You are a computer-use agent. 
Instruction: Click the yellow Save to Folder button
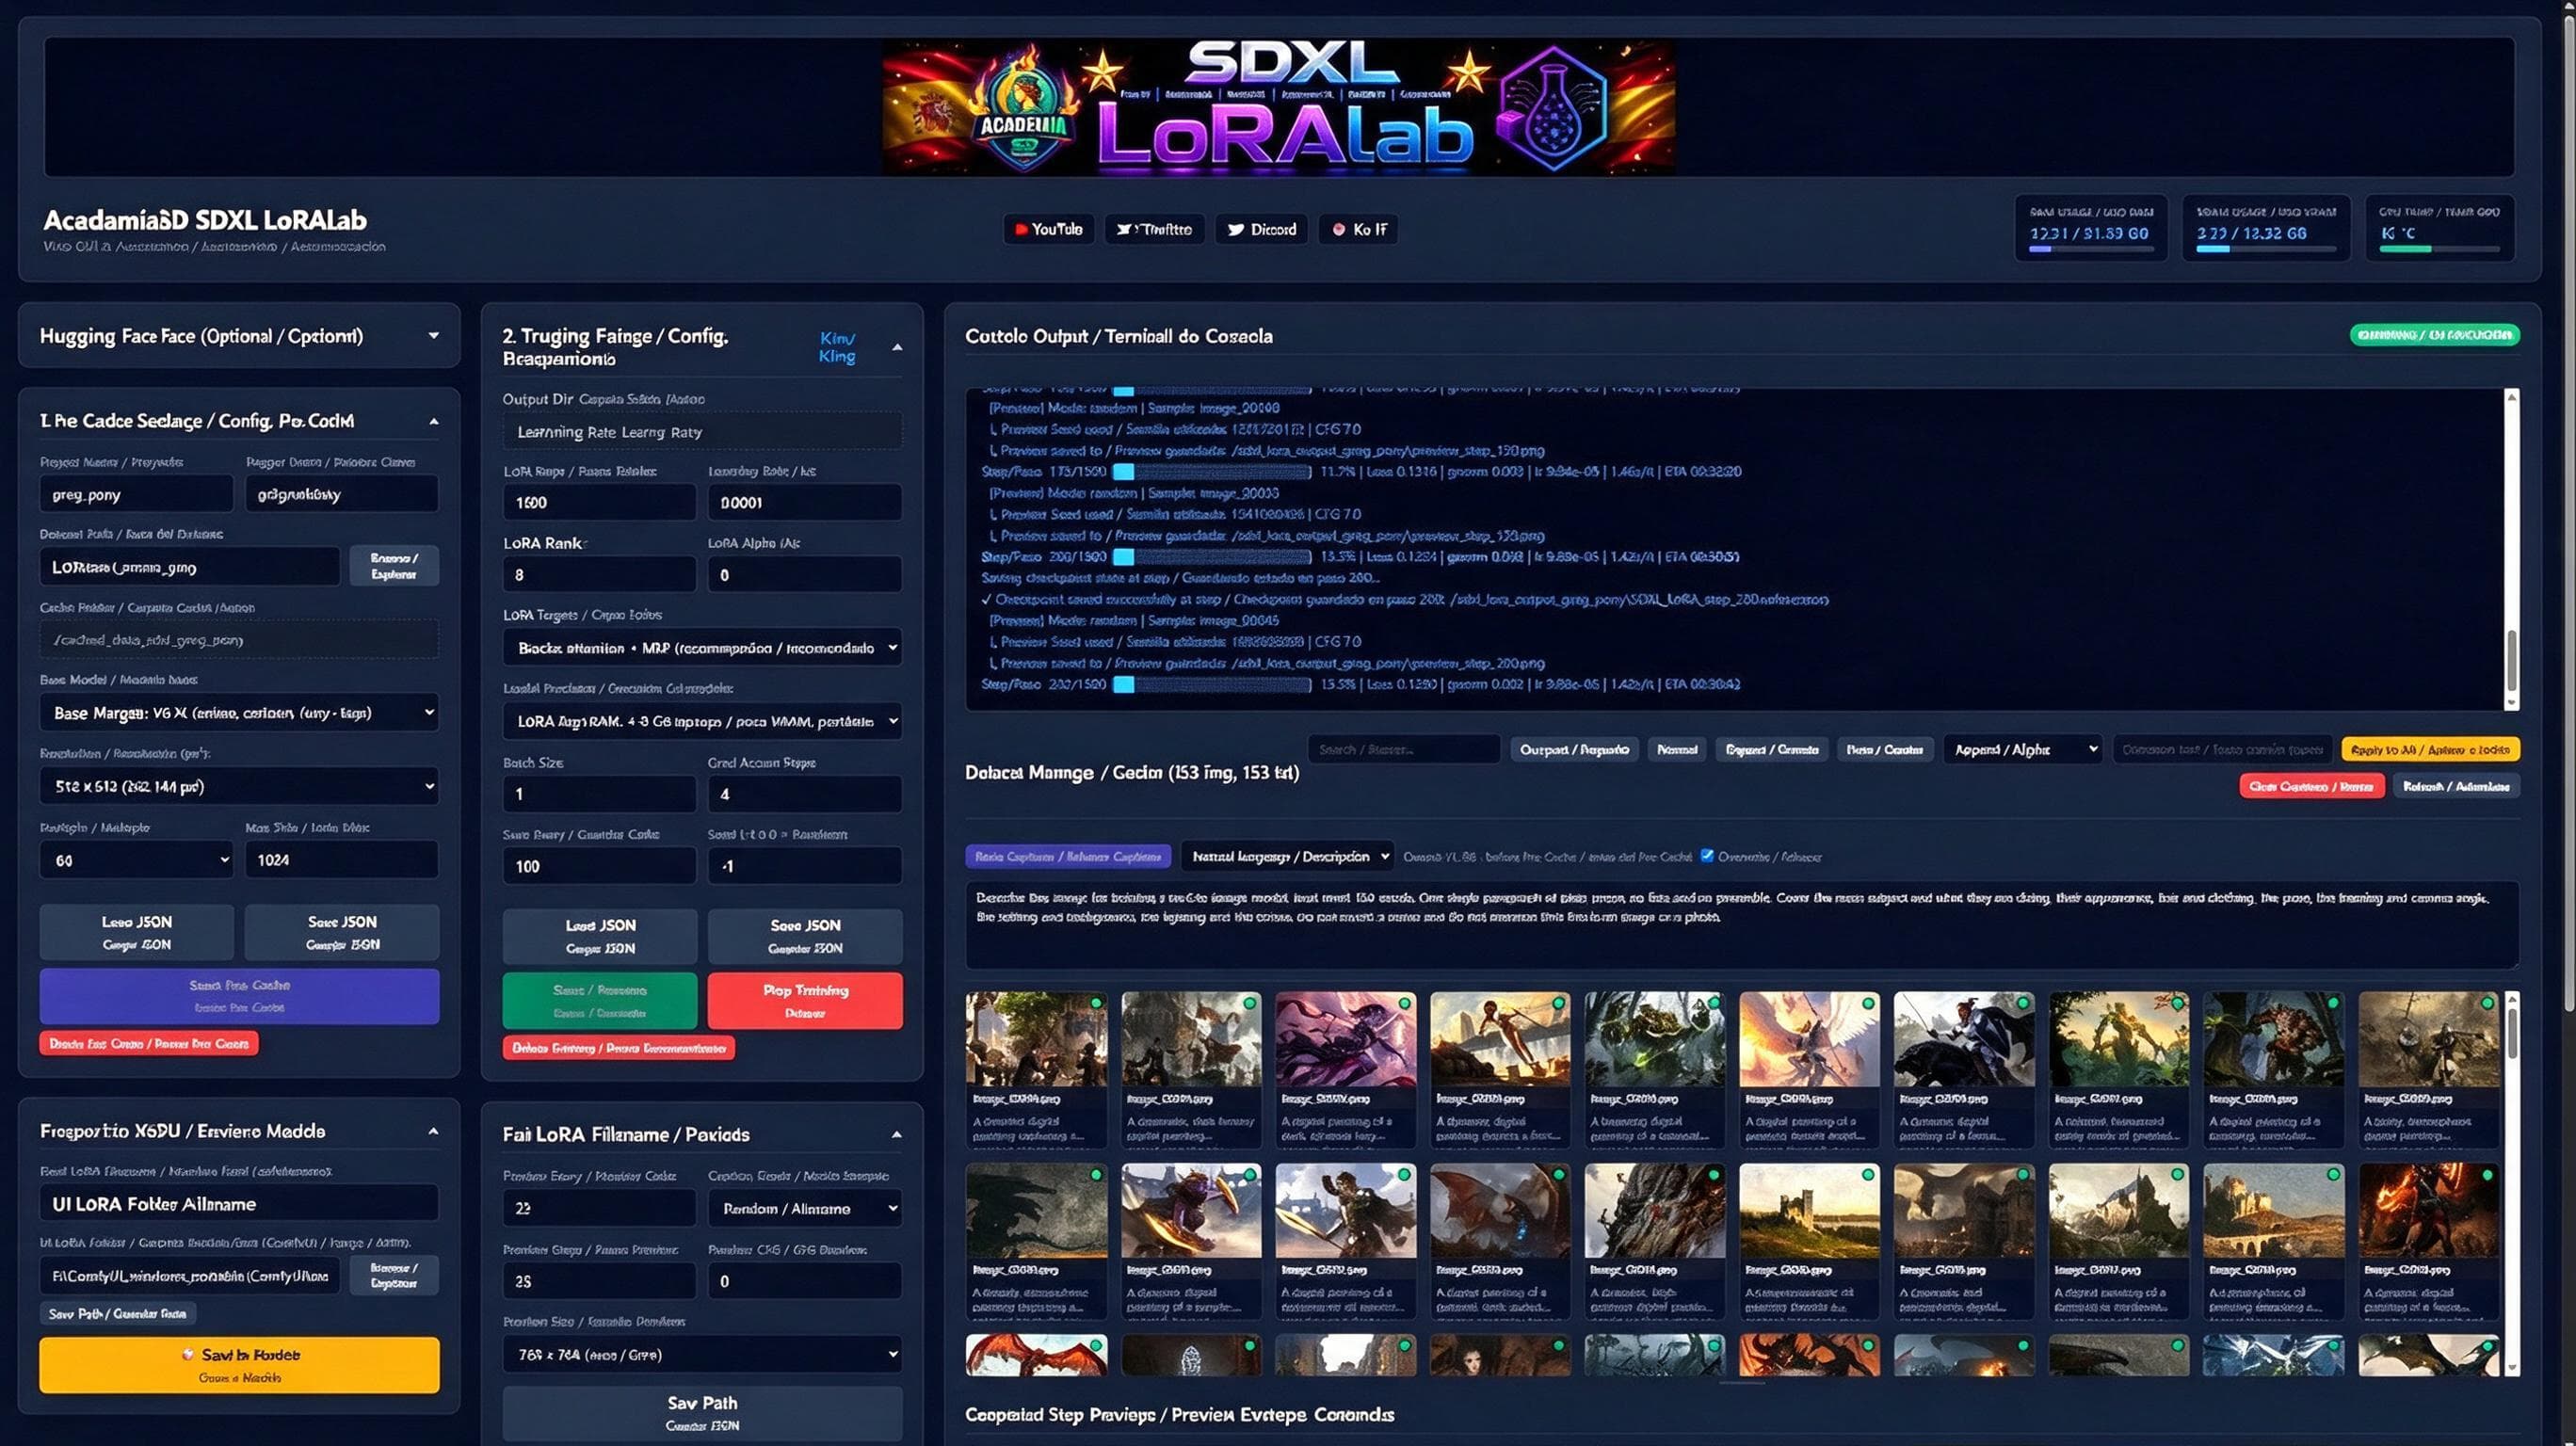click(x=239, y=1365)
